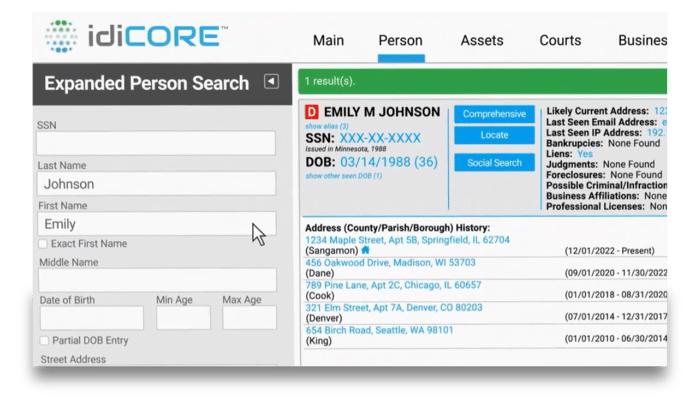
Task: Click the SSN input field
Action: coord(156,143)
